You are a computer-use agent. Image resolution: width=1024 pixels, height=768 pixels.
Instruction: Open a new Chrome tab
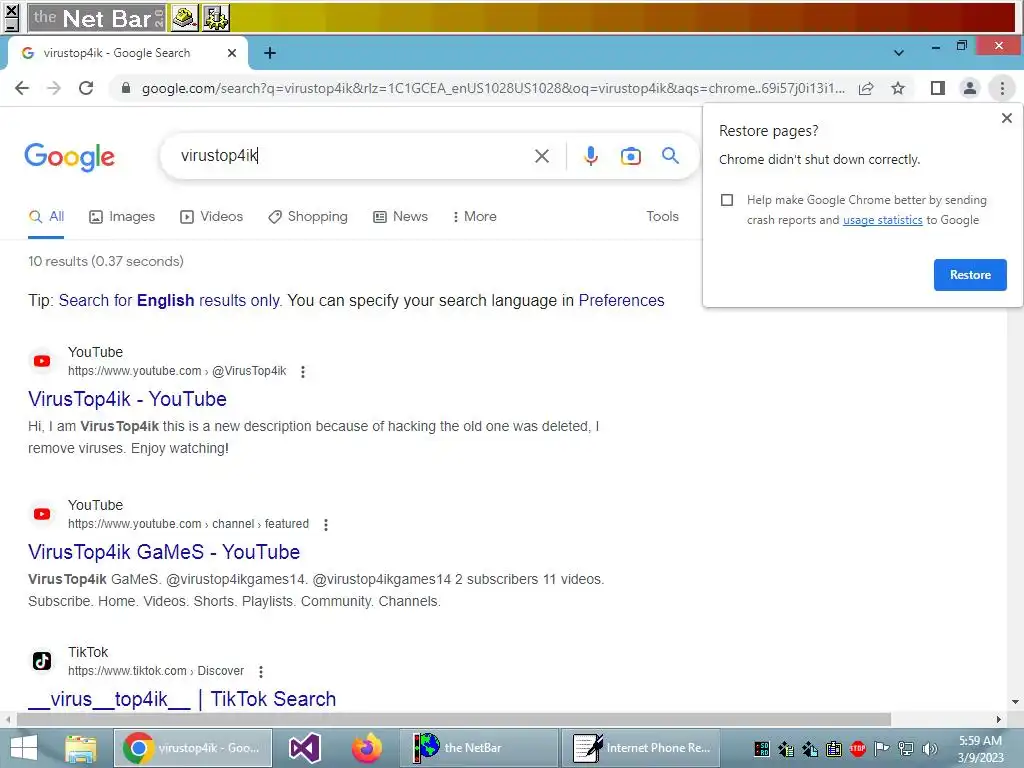point(270,53)
